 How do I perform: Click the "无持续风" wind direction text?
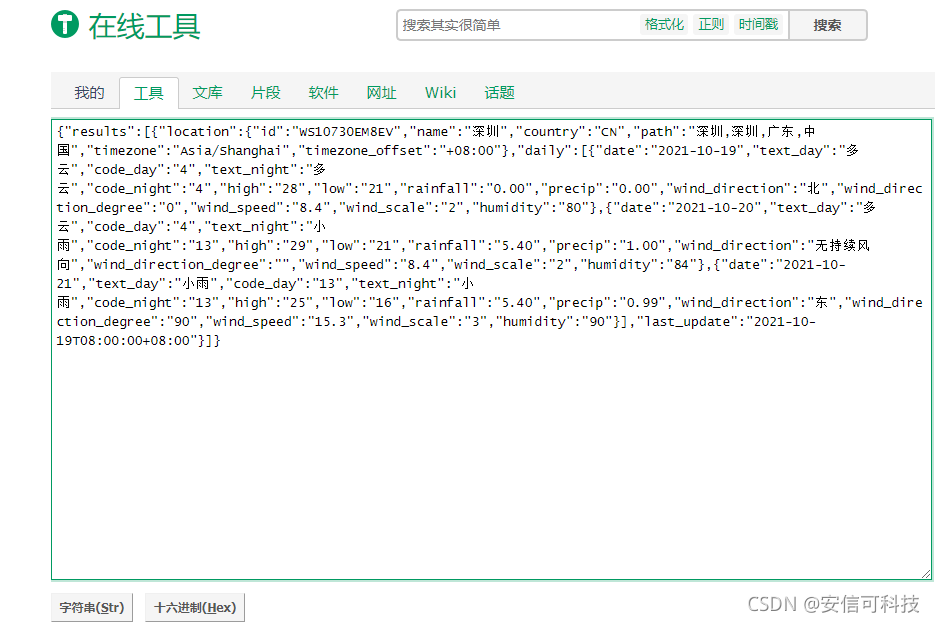point(842,246)
